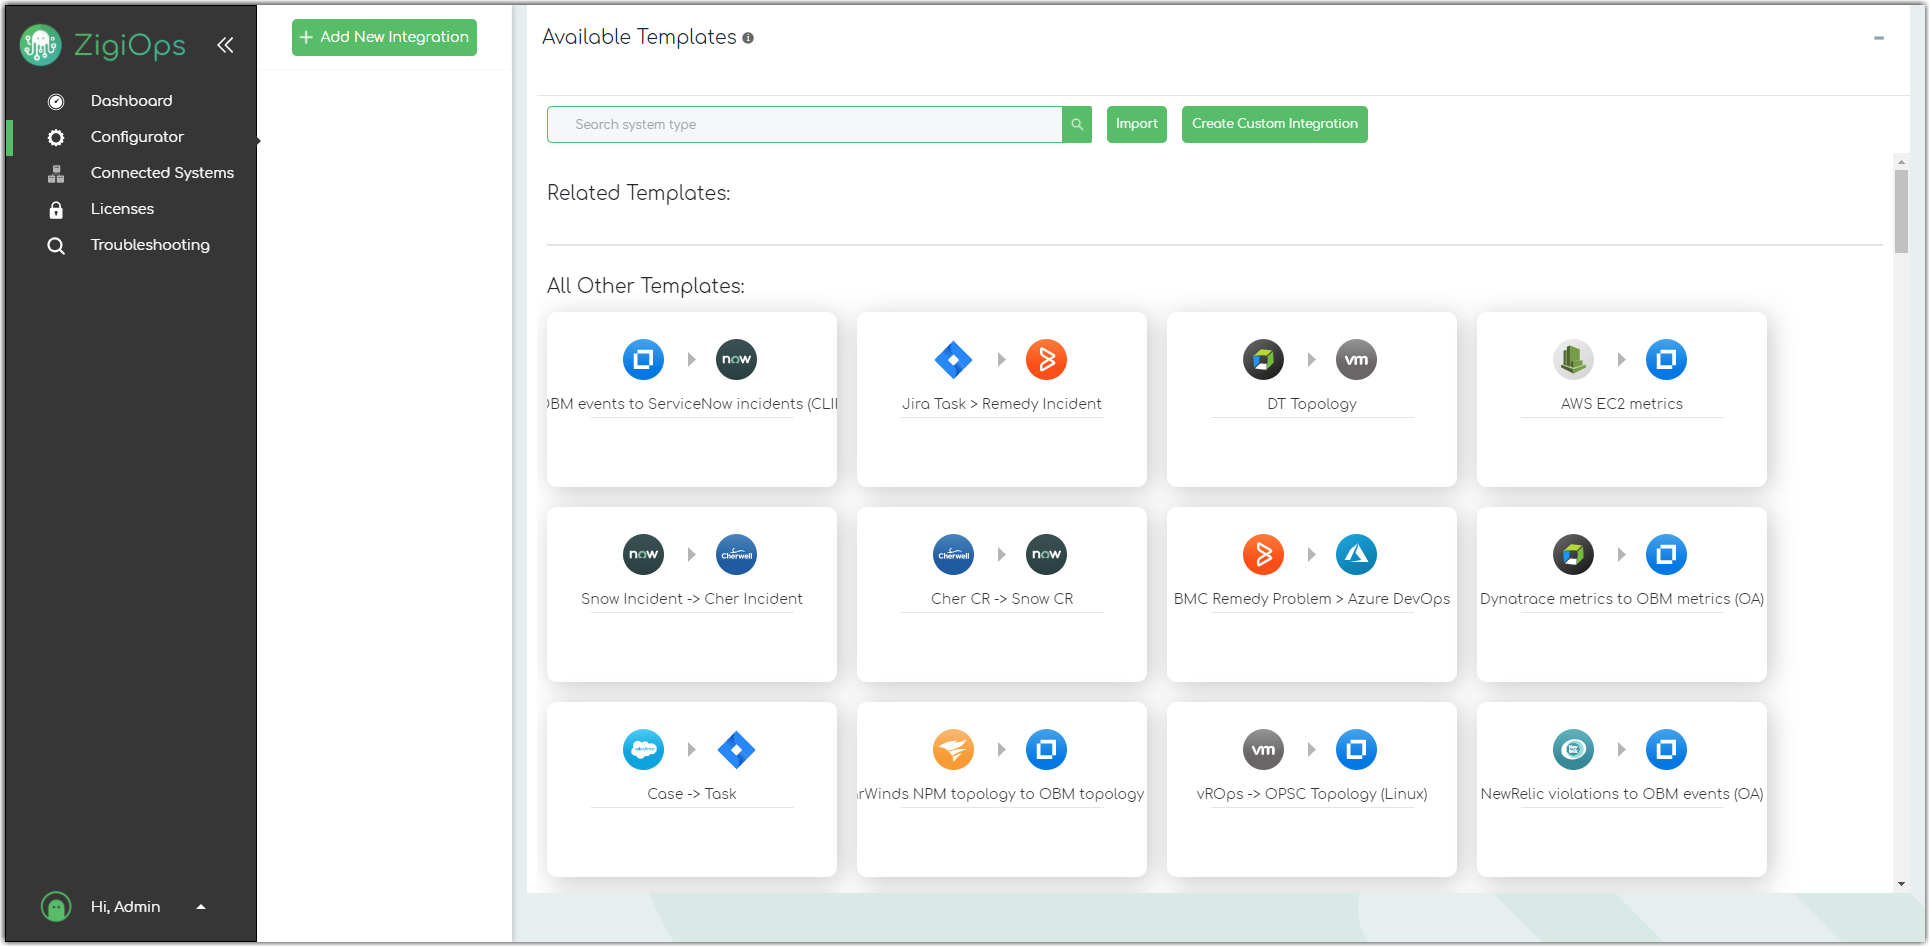Click the Dashboard gauge icon
The image size is (1930, 947).
56,102
